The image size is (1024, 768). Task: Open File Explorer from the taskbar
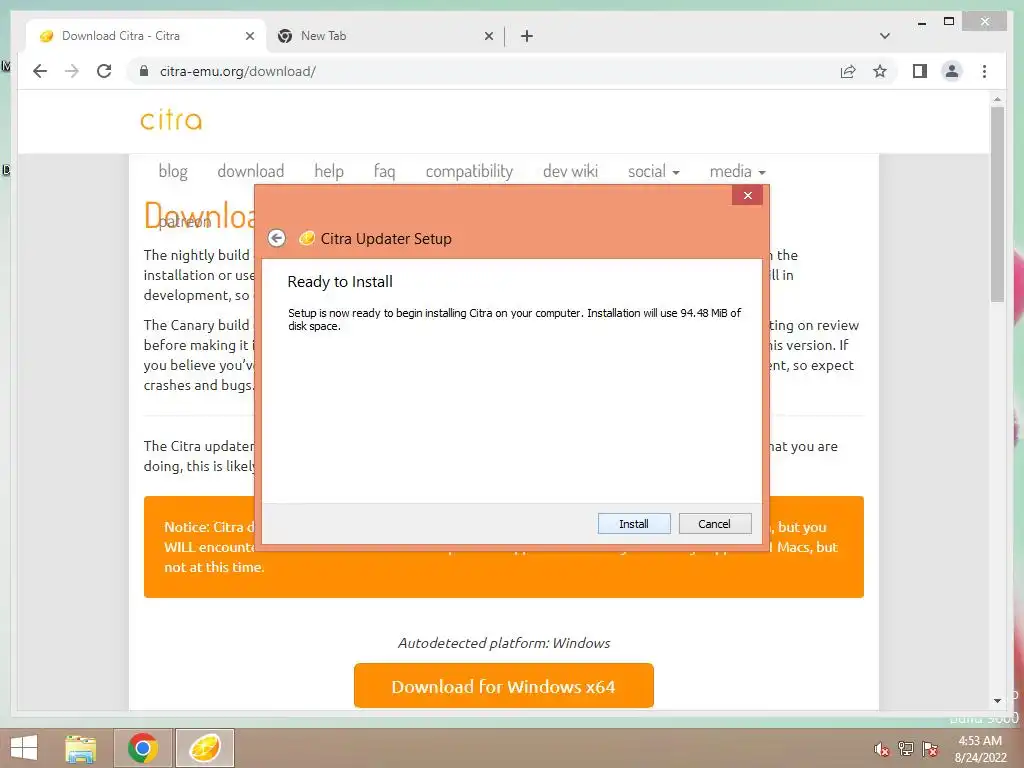pos(81,748)
